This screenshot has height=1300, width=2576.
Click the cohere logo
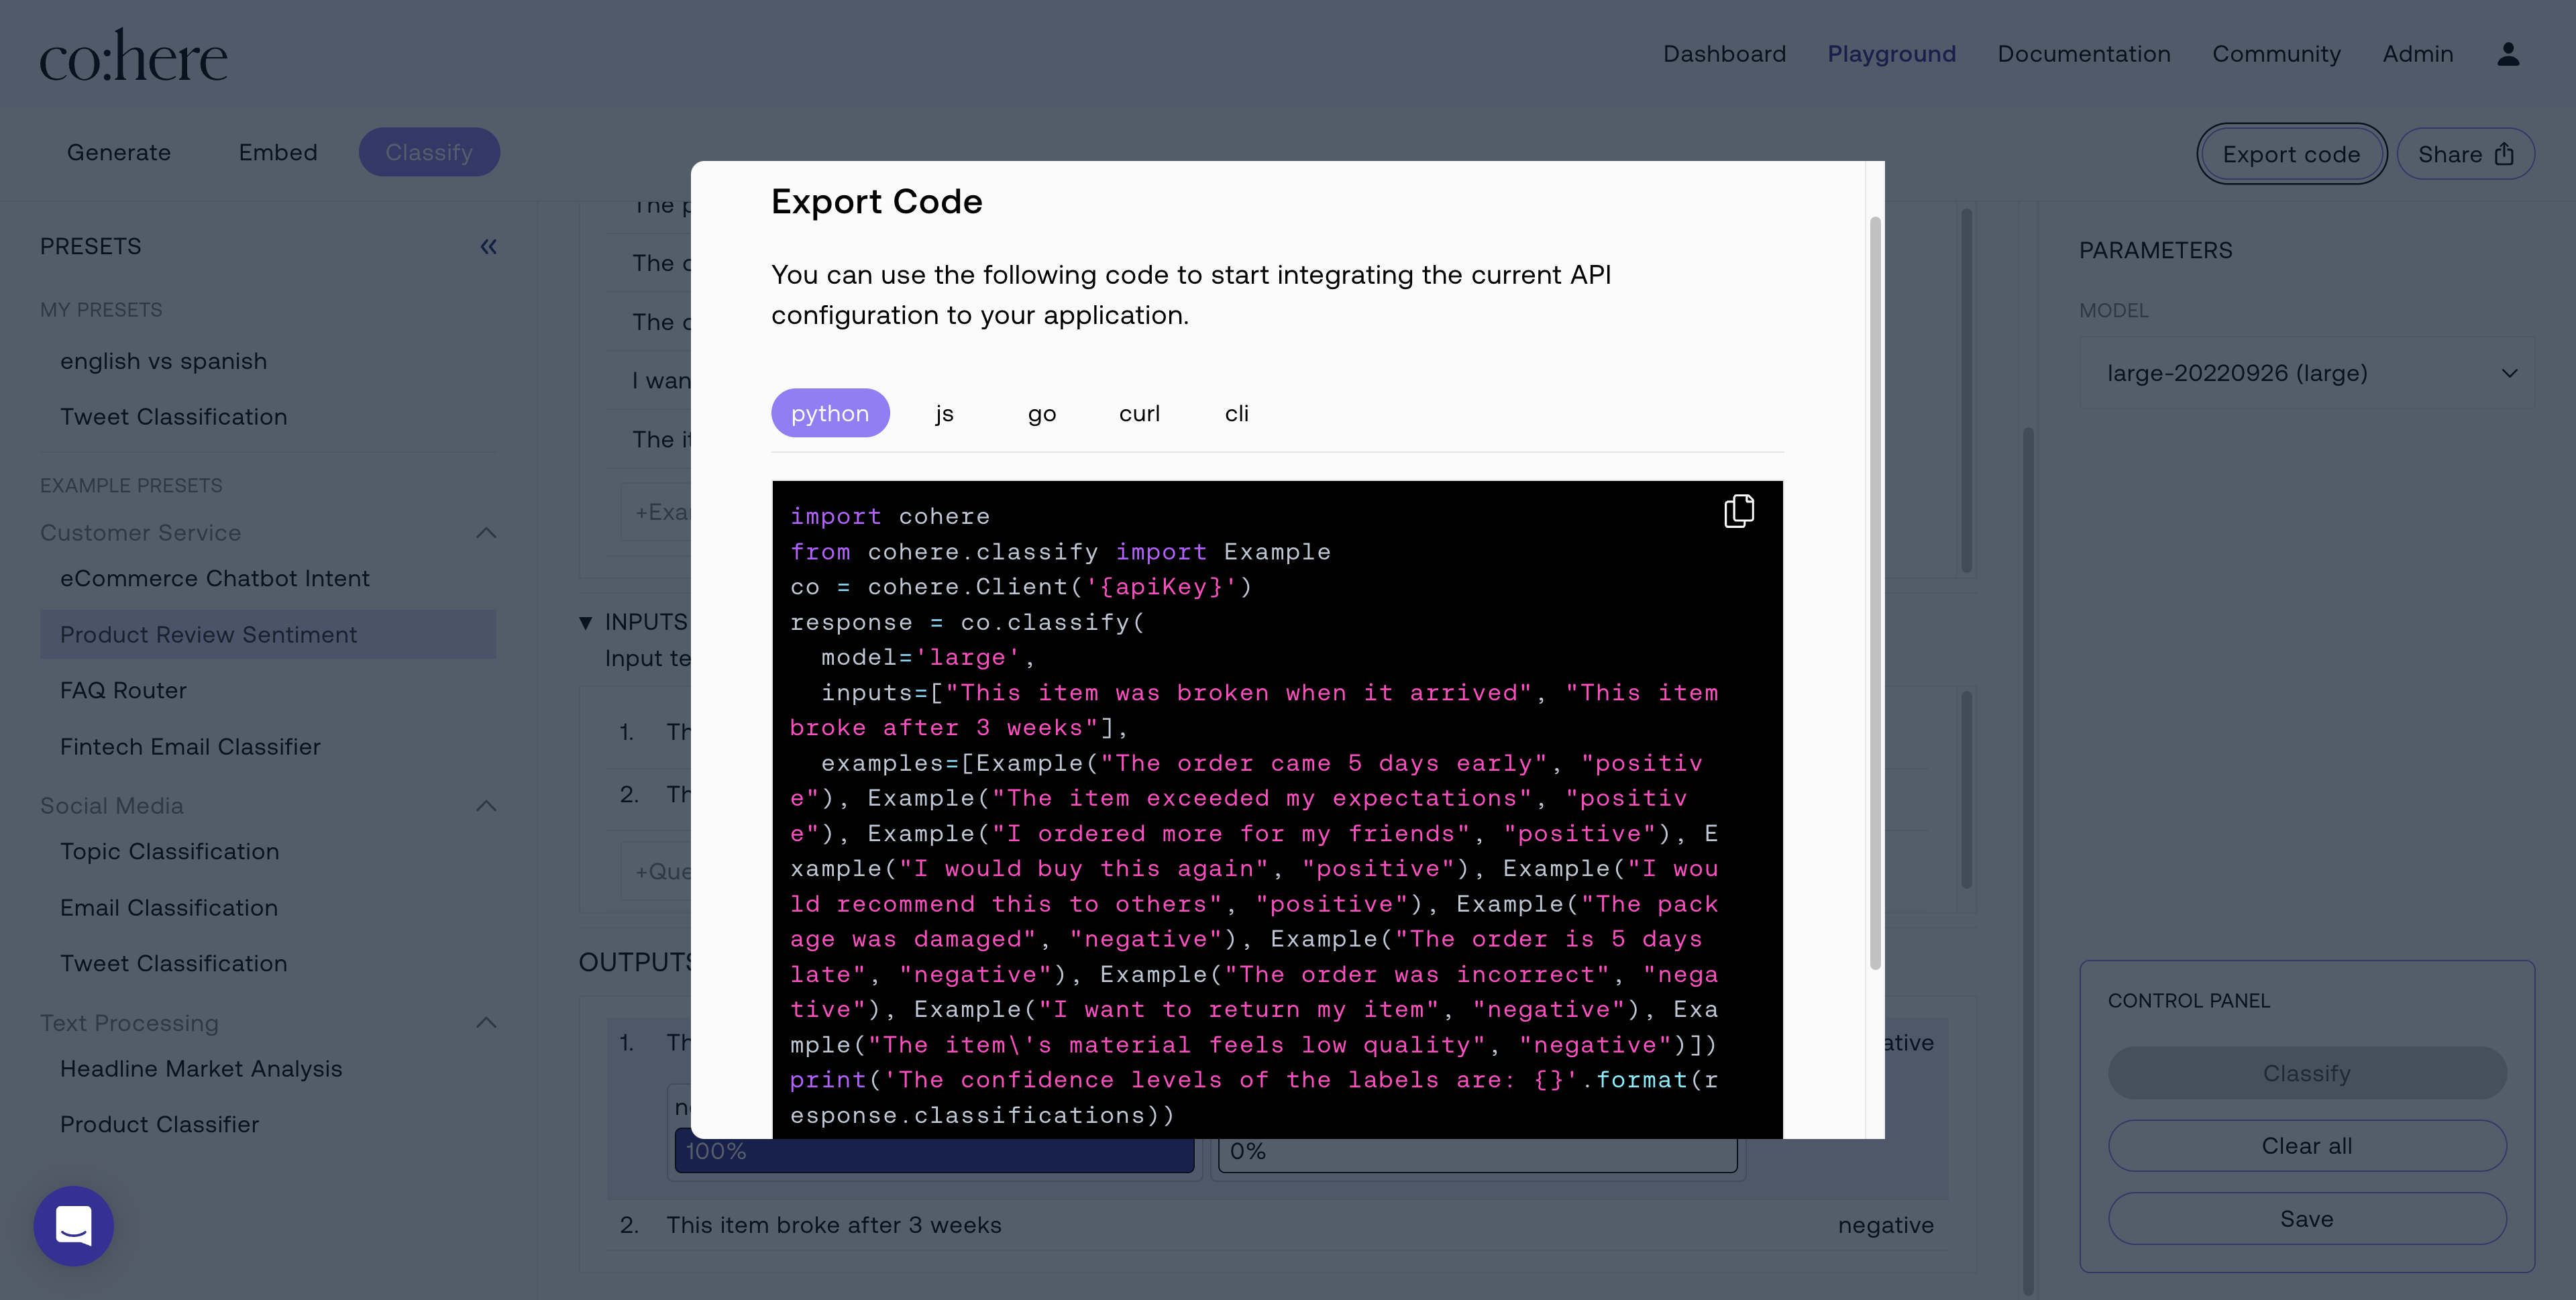(x=133, y=56)
